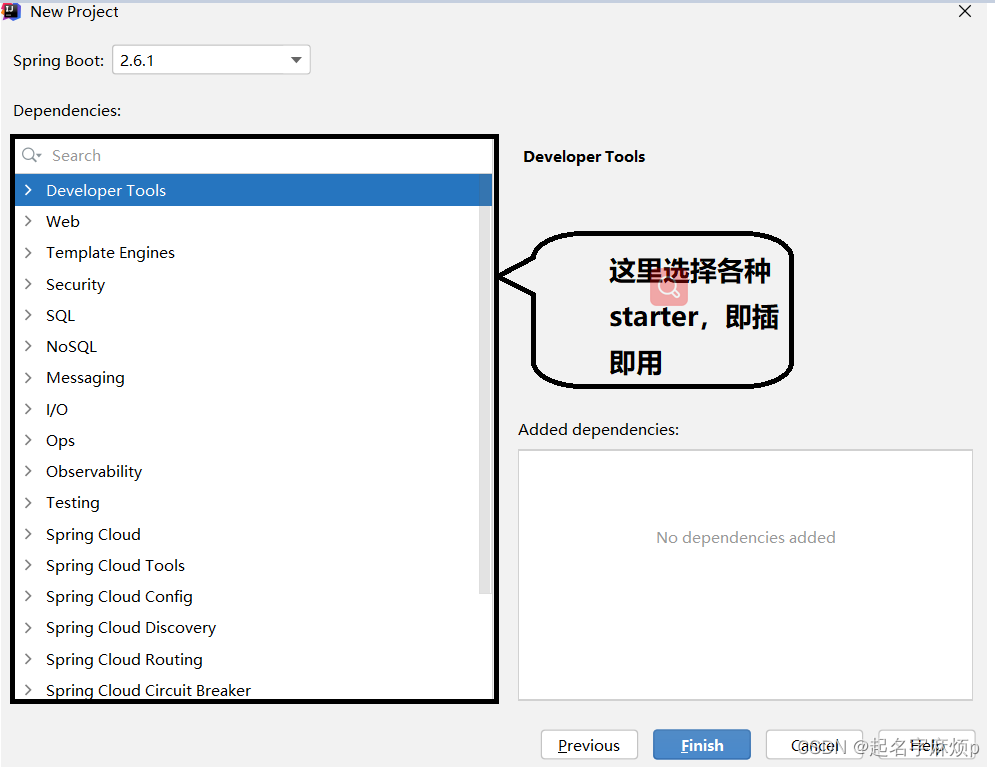This screenshot has width=995, height=767.
Task: Expand the Spring Cloud chevron
Action: pyautogui.click(x=28, y=534)
